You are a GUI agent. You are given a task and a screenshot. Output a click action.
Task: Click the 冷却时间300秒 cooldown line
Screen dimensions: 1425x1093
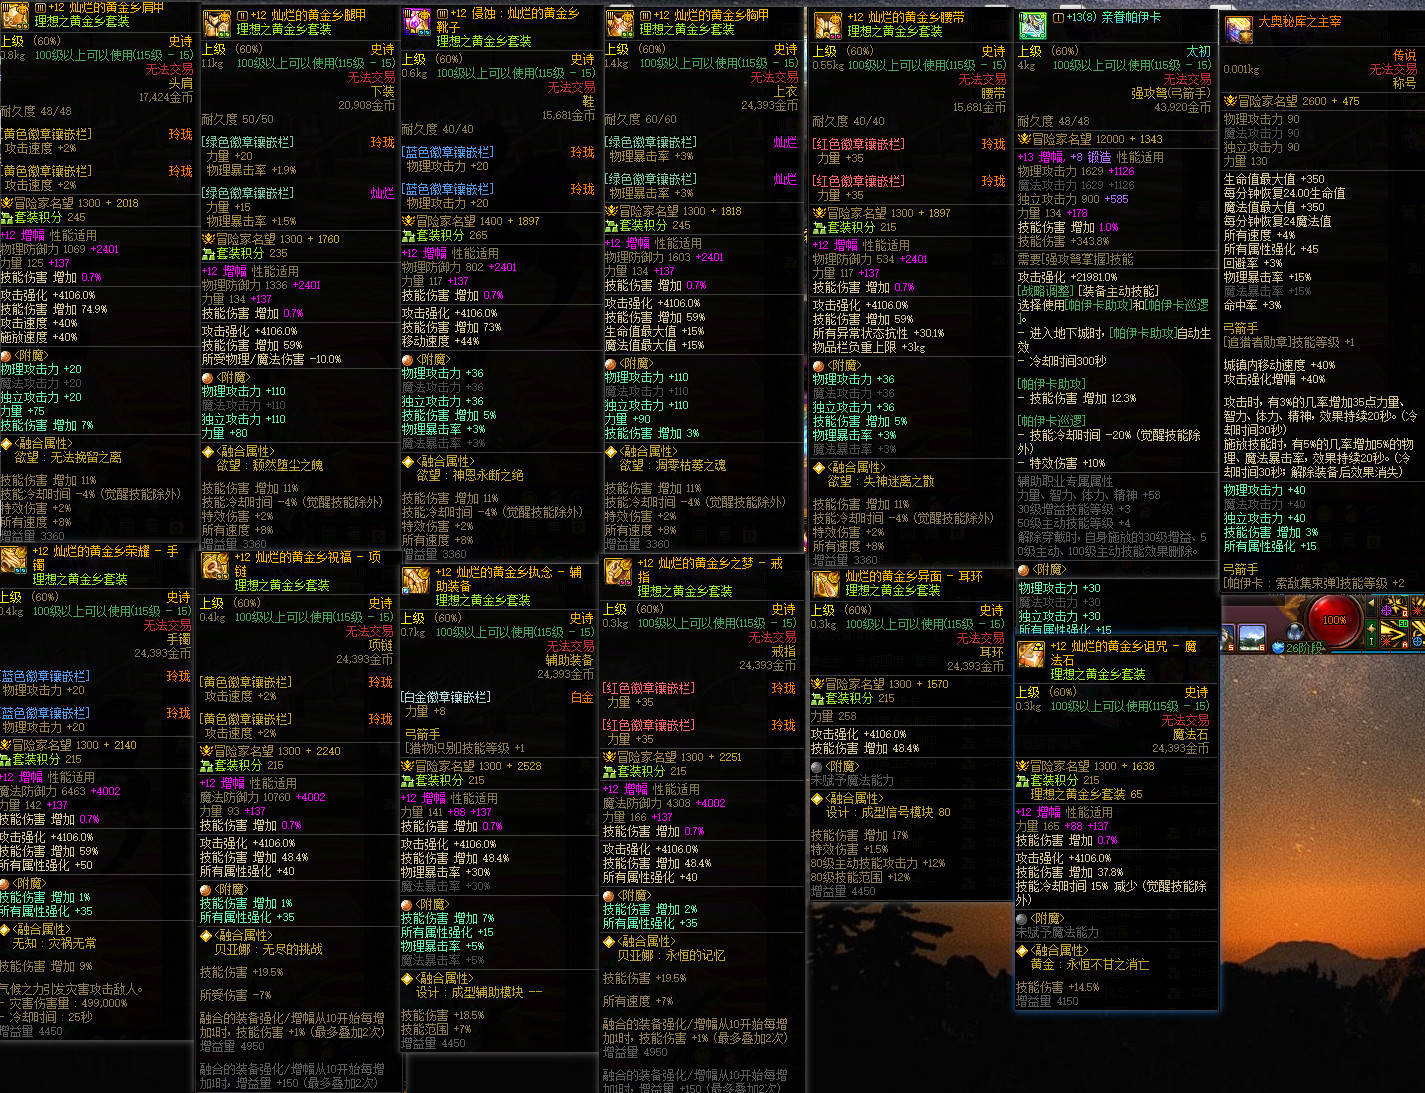tap(1062, 361)
